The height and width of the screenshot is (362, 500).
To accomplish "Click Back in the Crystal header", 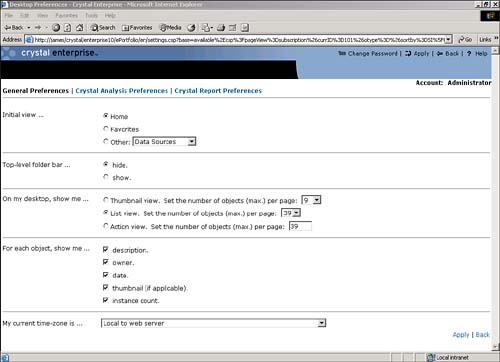I will (x=448, y=53).
